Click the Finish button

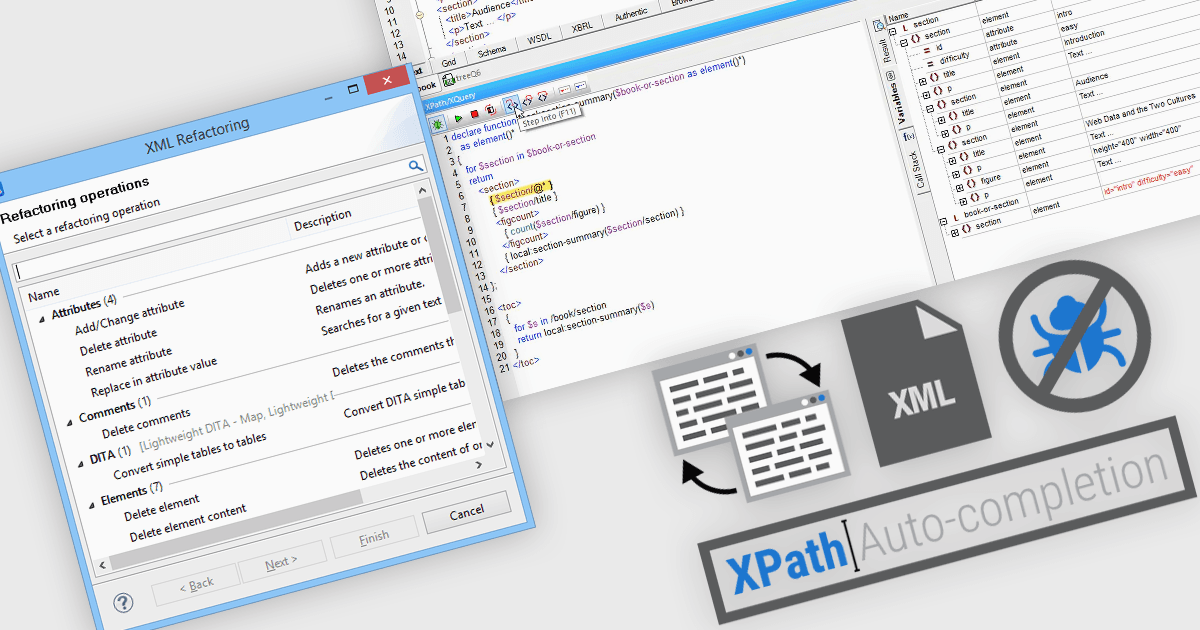click(373, 536)
